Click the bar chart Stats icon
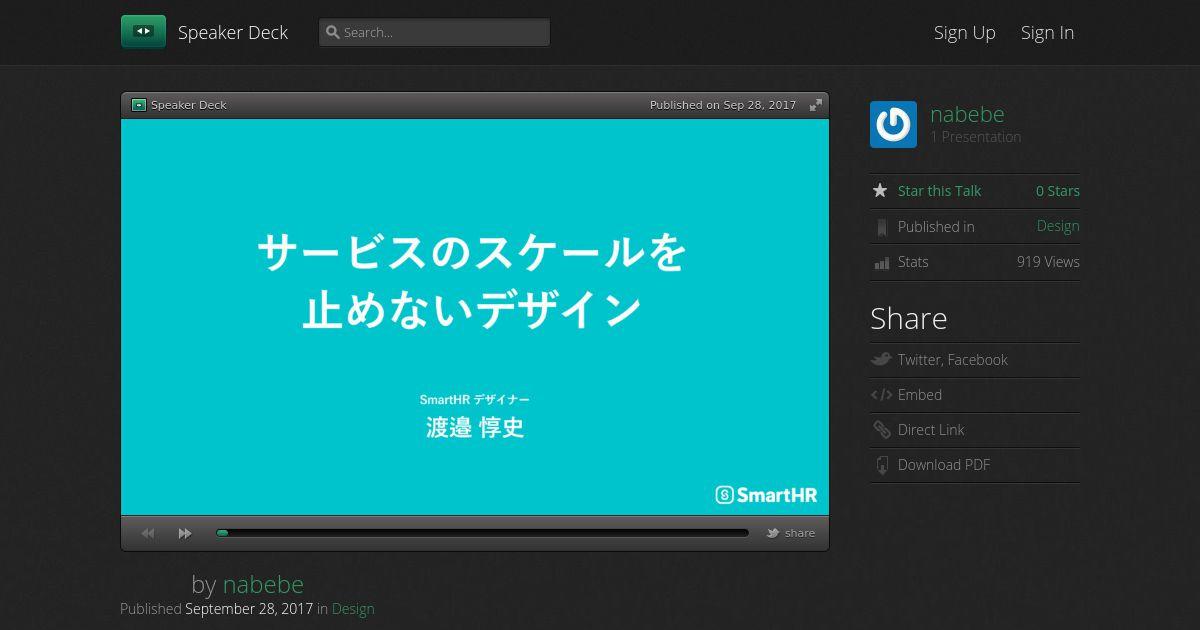Viewport: 1200px width, 630px height. [881, 263]
